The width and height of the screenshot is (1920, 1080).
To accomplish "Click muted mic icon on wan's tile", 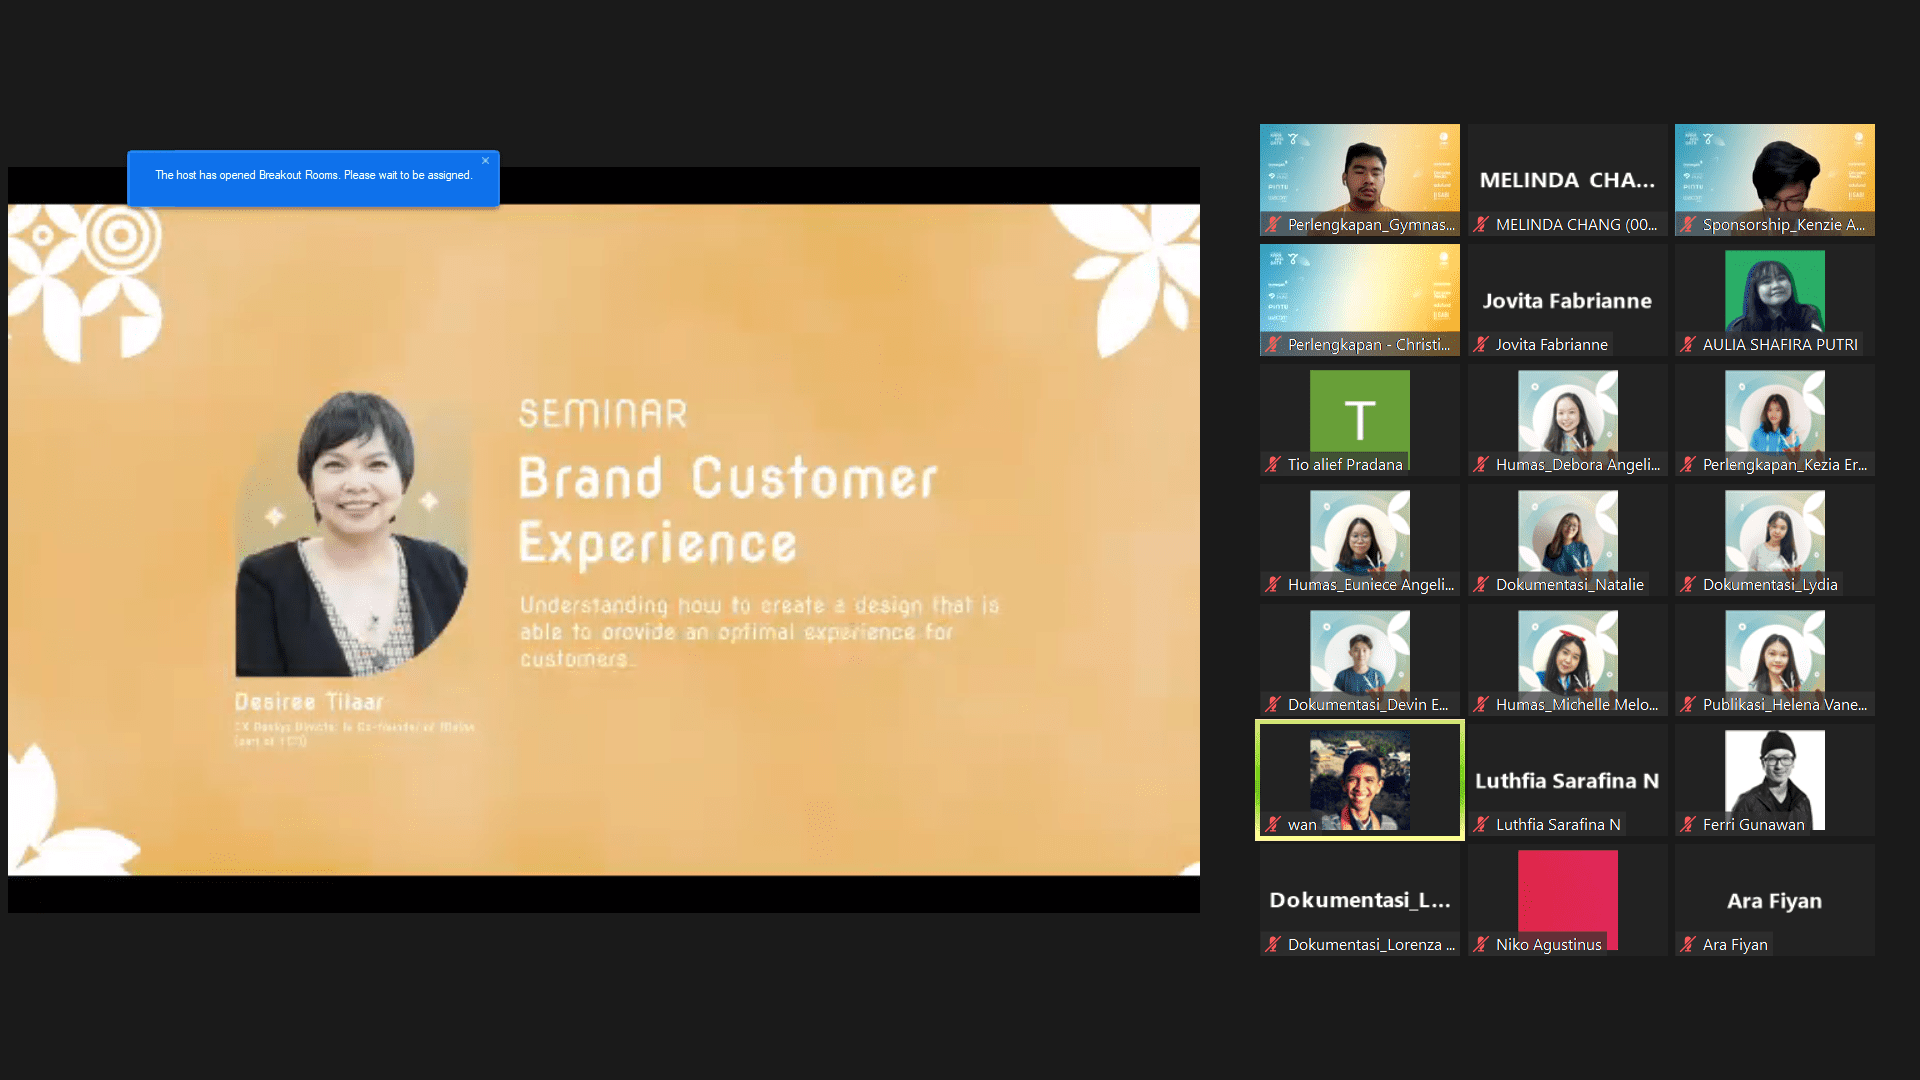I will click(x=1273, y=824).
